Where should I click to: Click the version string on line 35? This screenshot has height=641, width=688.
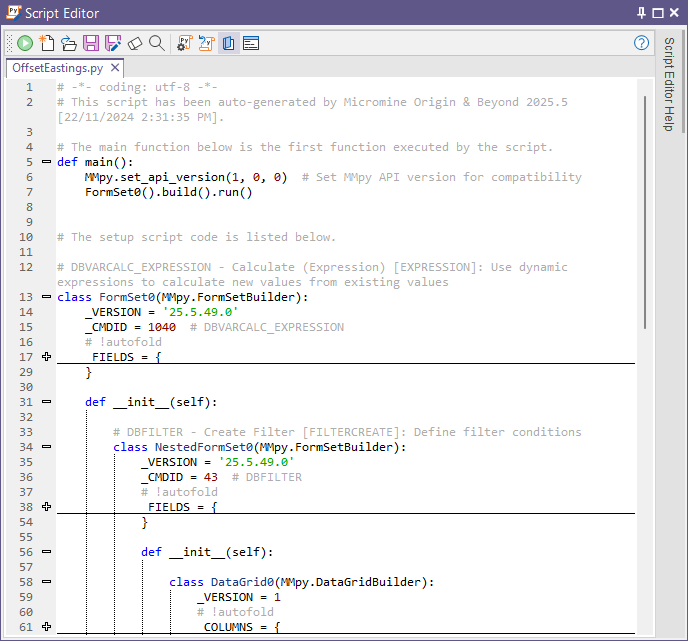tap(256, 462)
